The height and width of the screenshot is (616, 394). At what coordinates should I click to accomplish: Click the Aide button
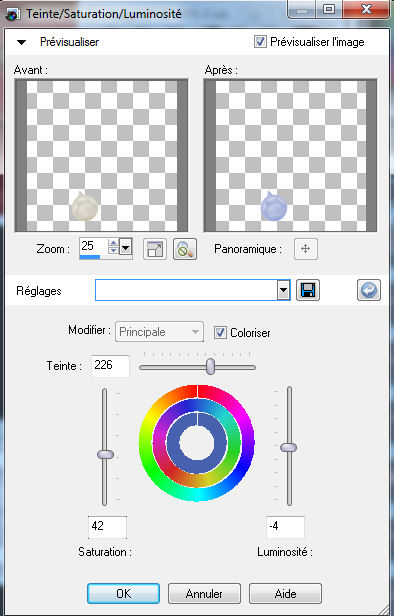pos(285,594)
